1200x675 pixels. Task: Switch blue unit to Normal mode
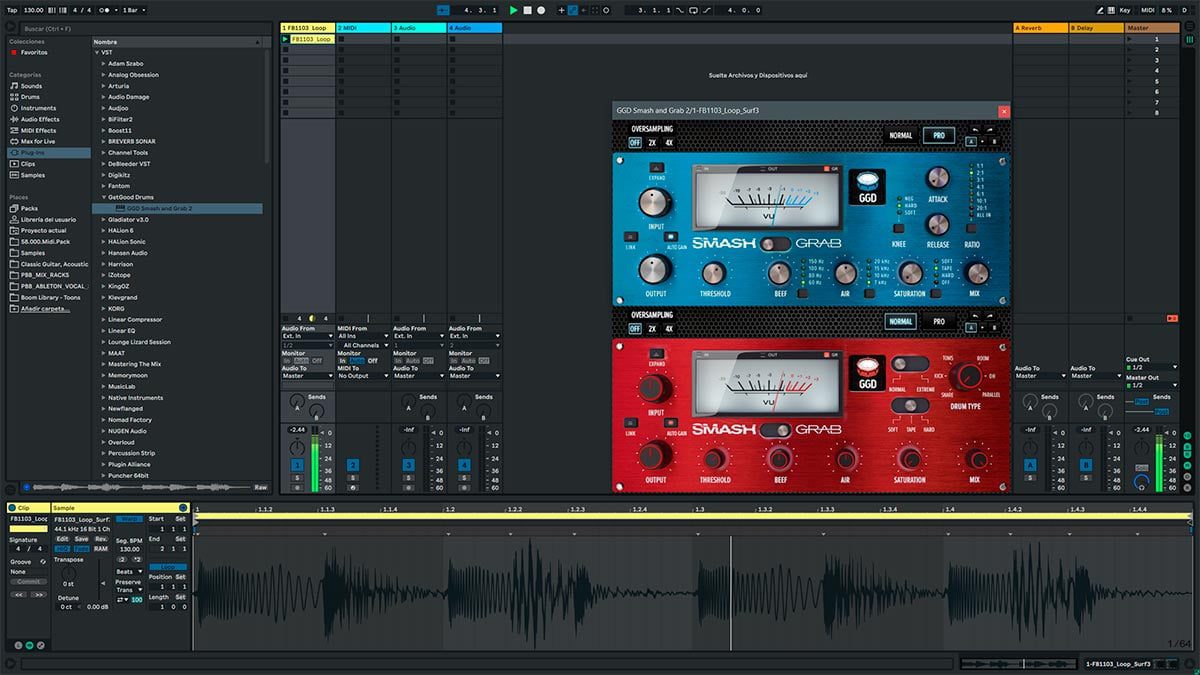[x=900, y=136]
